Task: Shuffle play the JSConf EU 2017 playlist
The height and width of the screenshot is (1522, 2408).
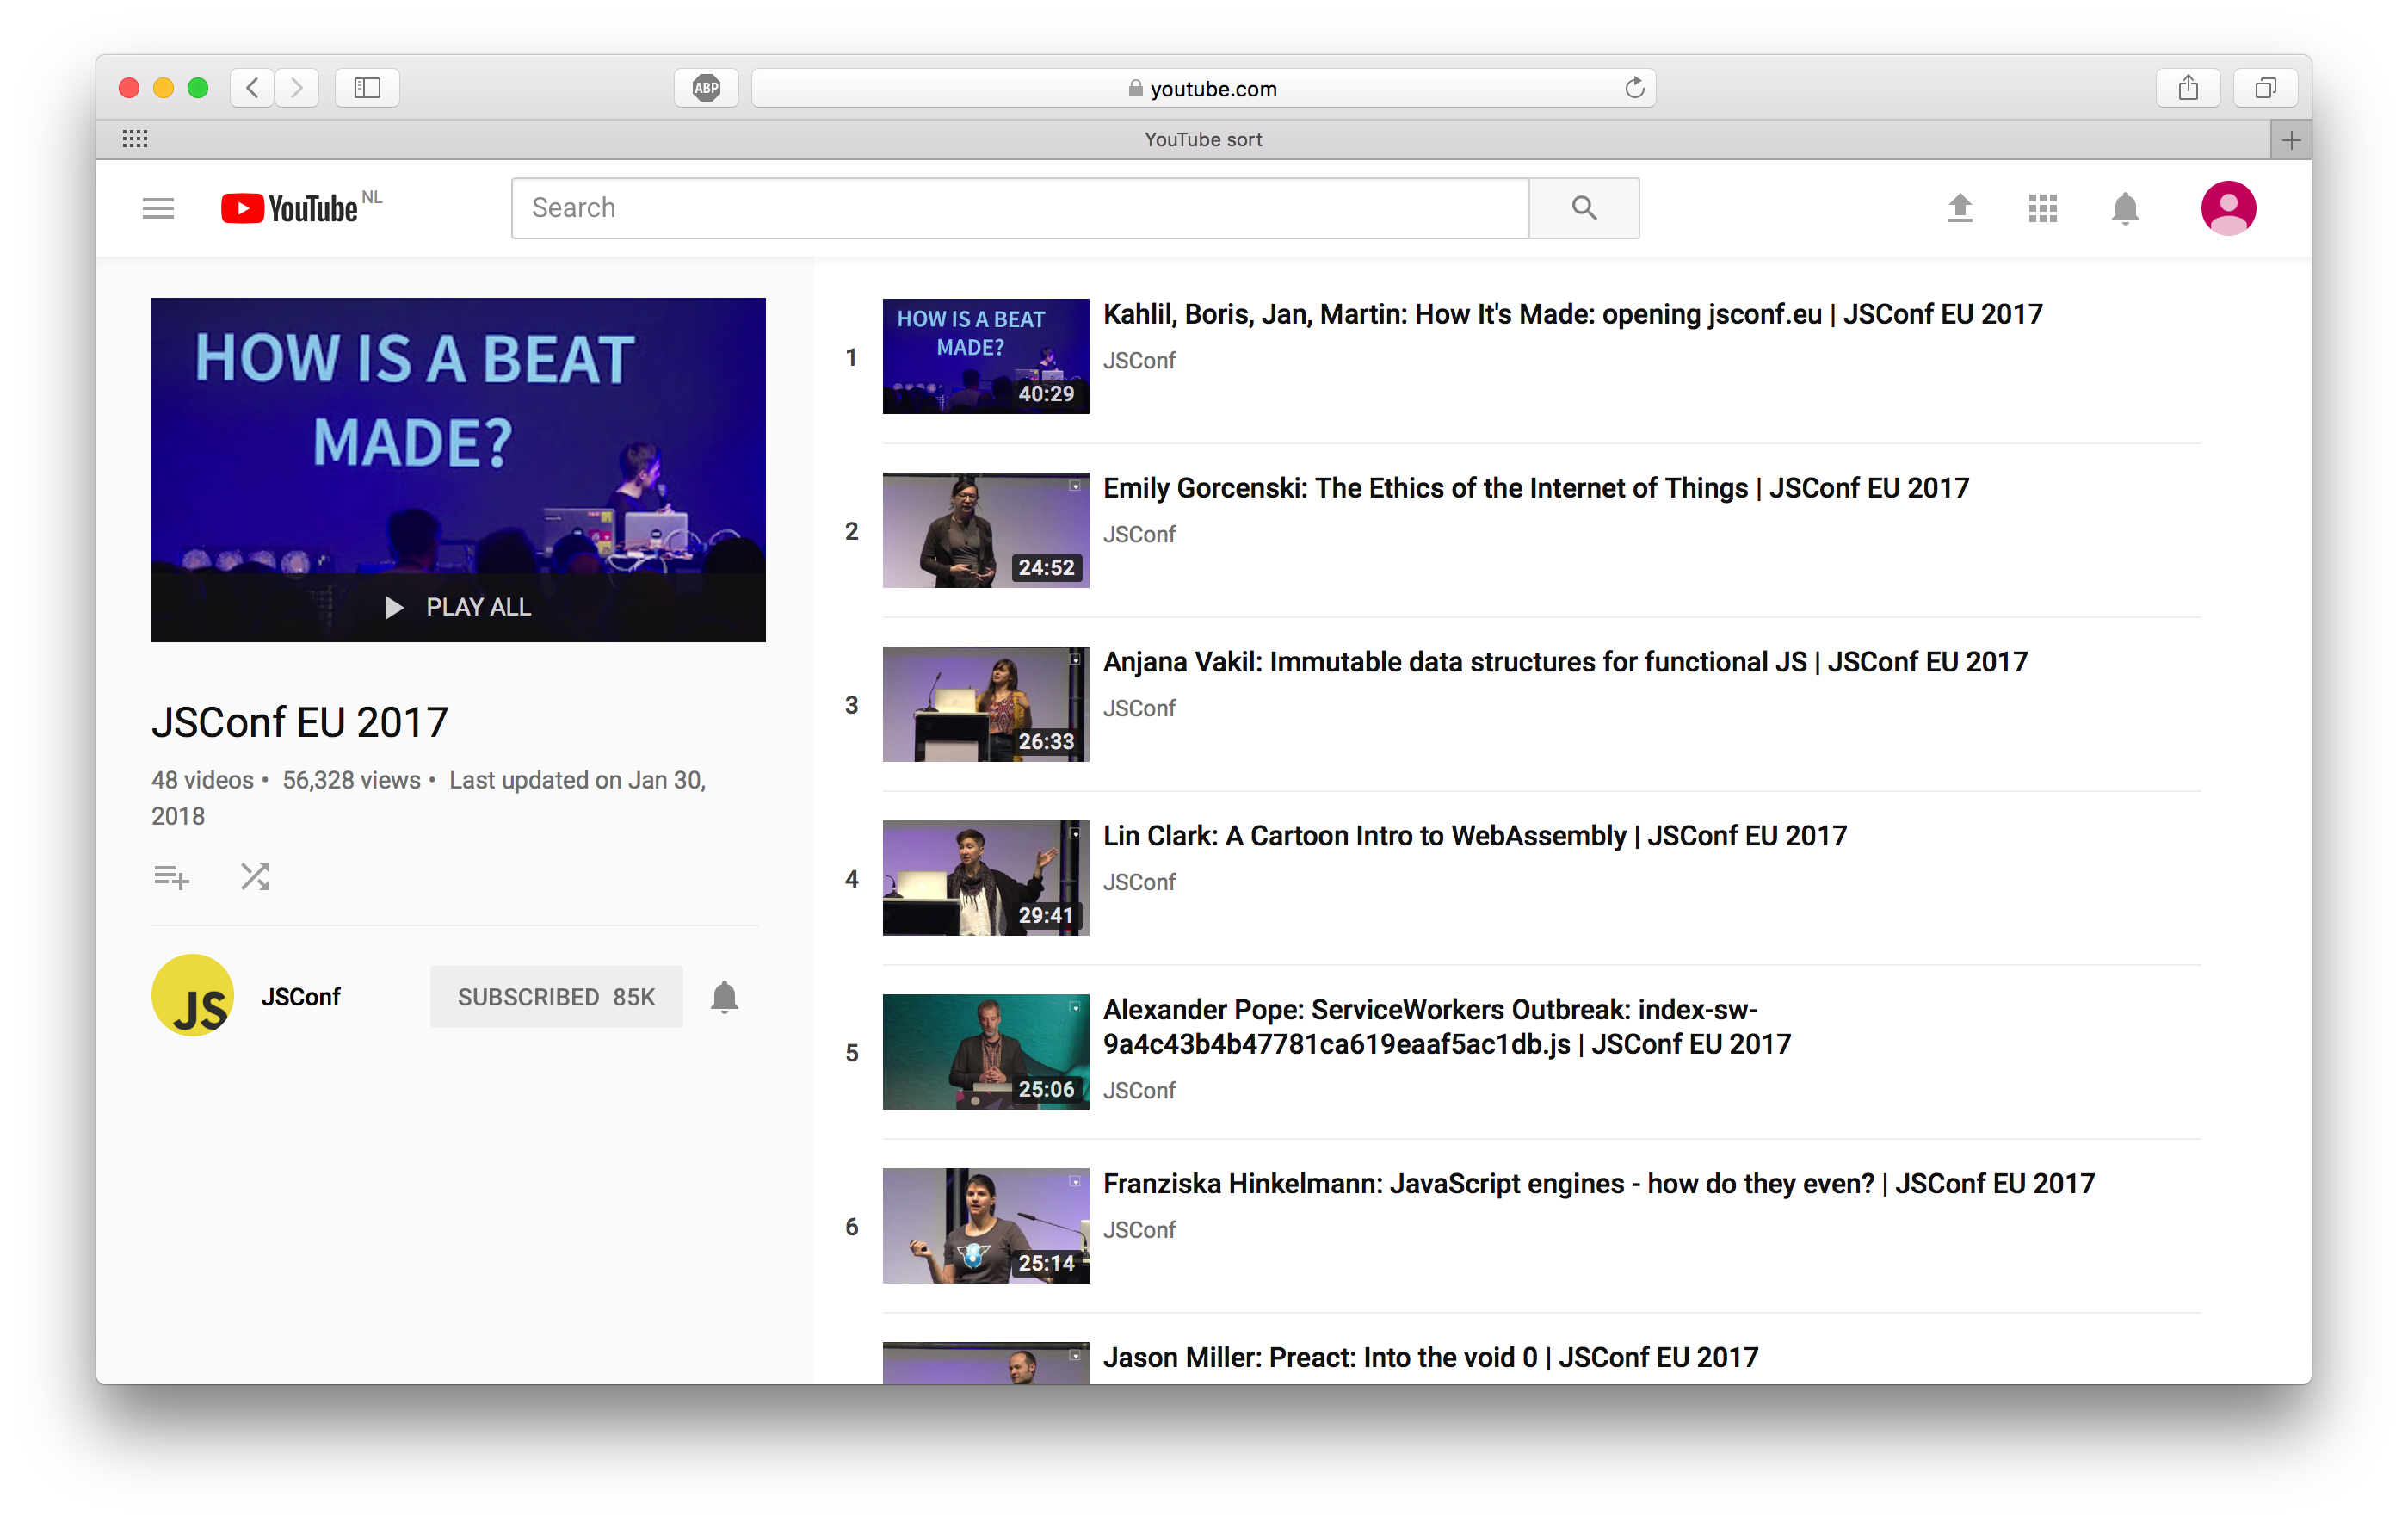Action: pyautogui.click(x=255, y=877)
